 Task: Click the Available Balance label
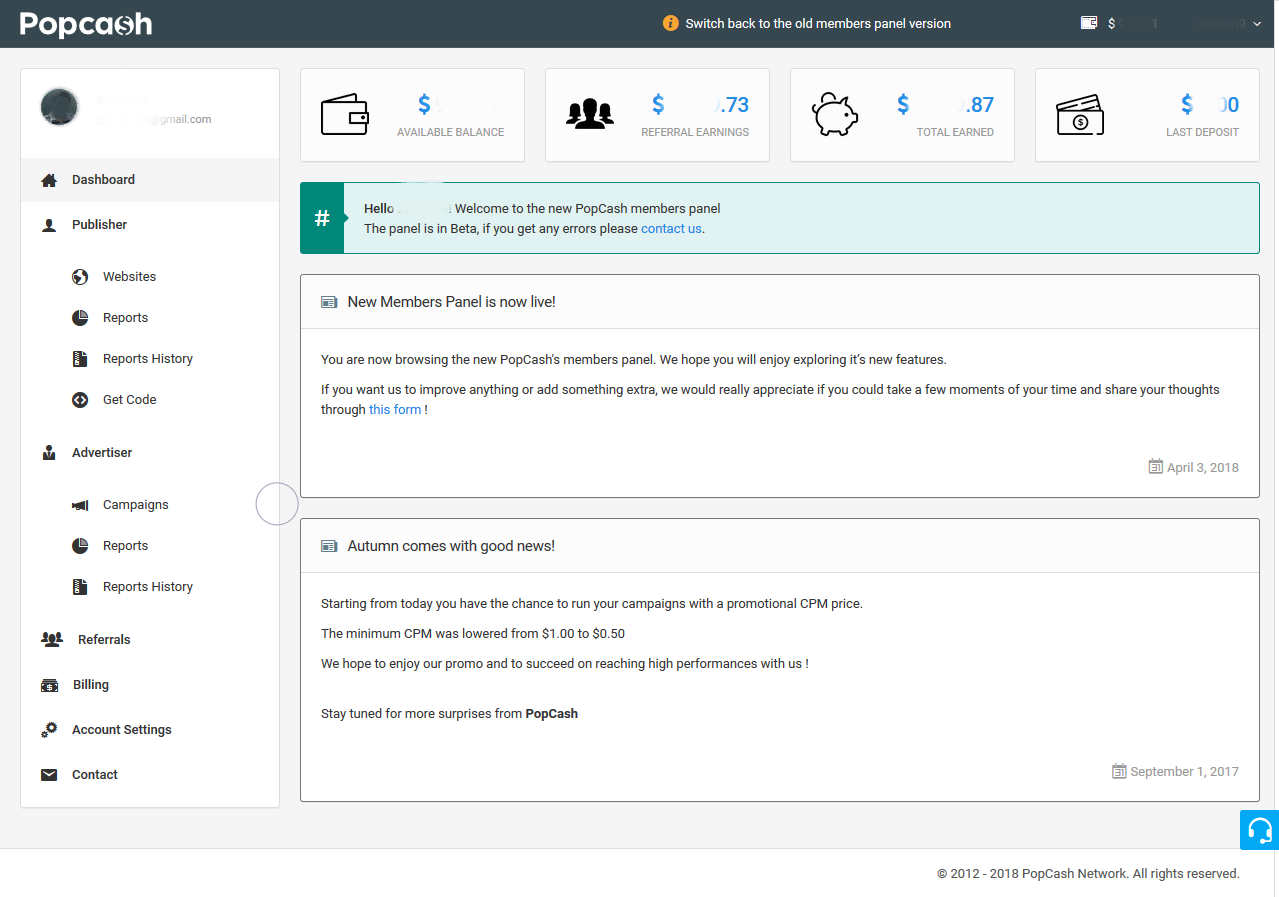click(x=450, y=132)
